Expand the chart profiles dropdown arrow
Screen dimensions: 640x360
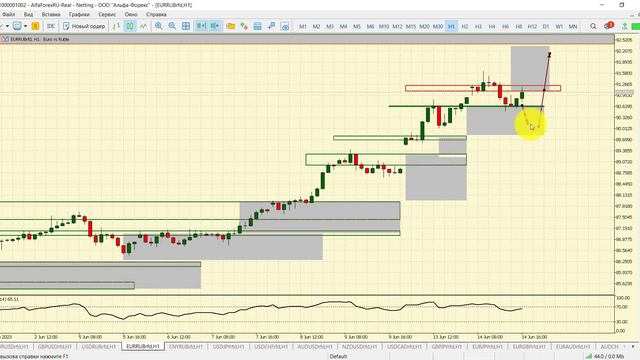point(25,26)
